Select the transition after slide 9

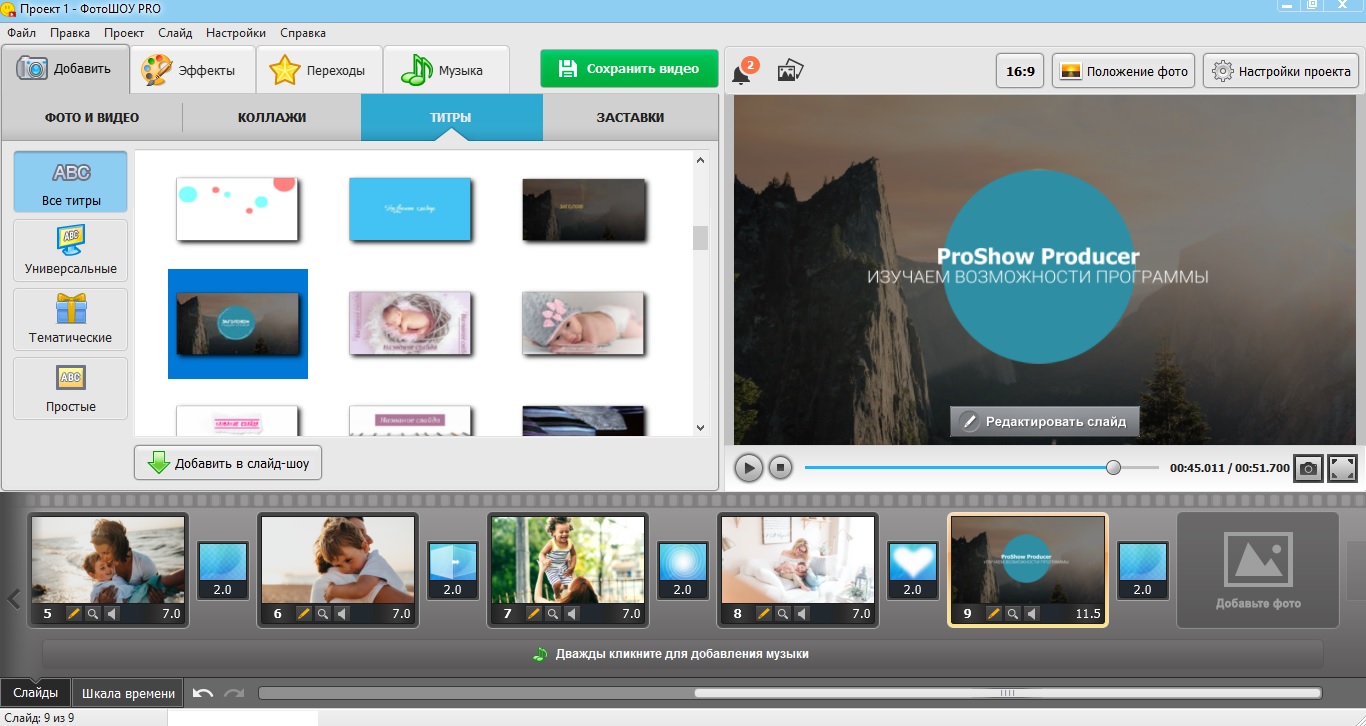tap(1142, 570)
